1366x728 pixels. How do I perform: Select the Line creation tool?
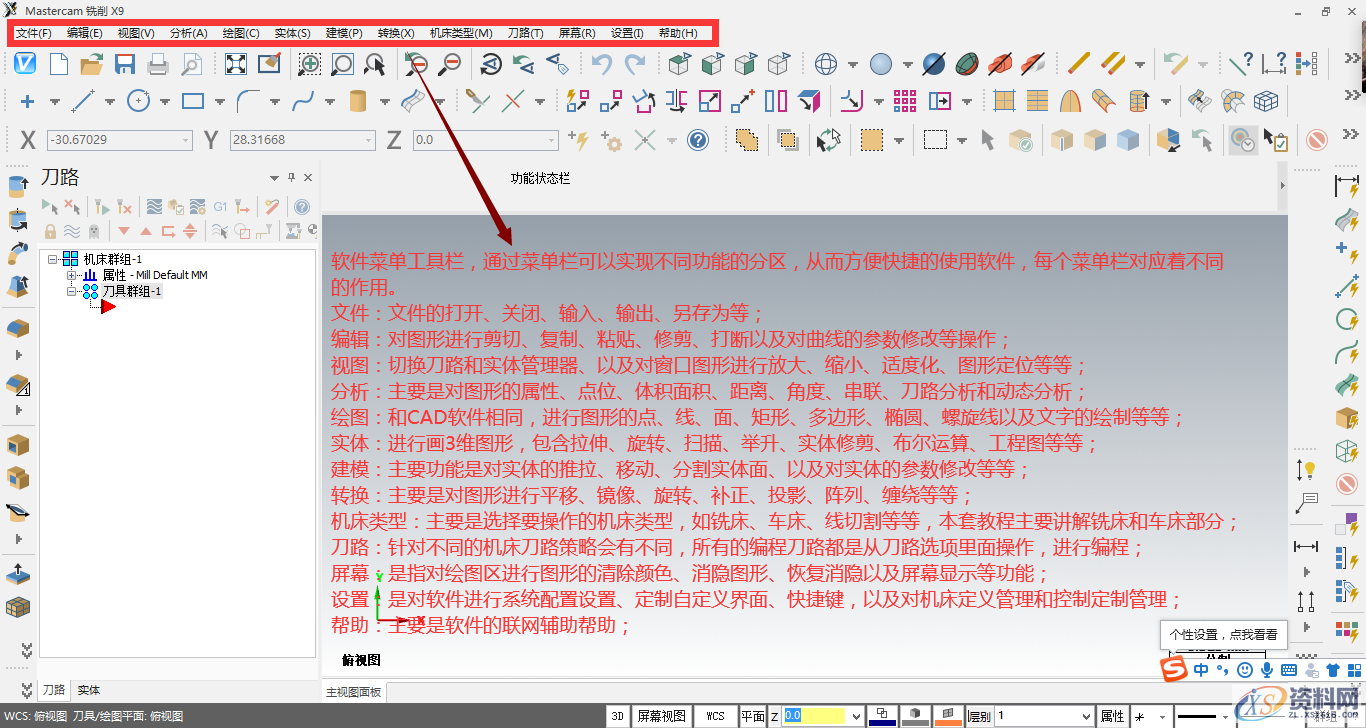[x=83, y=101]
